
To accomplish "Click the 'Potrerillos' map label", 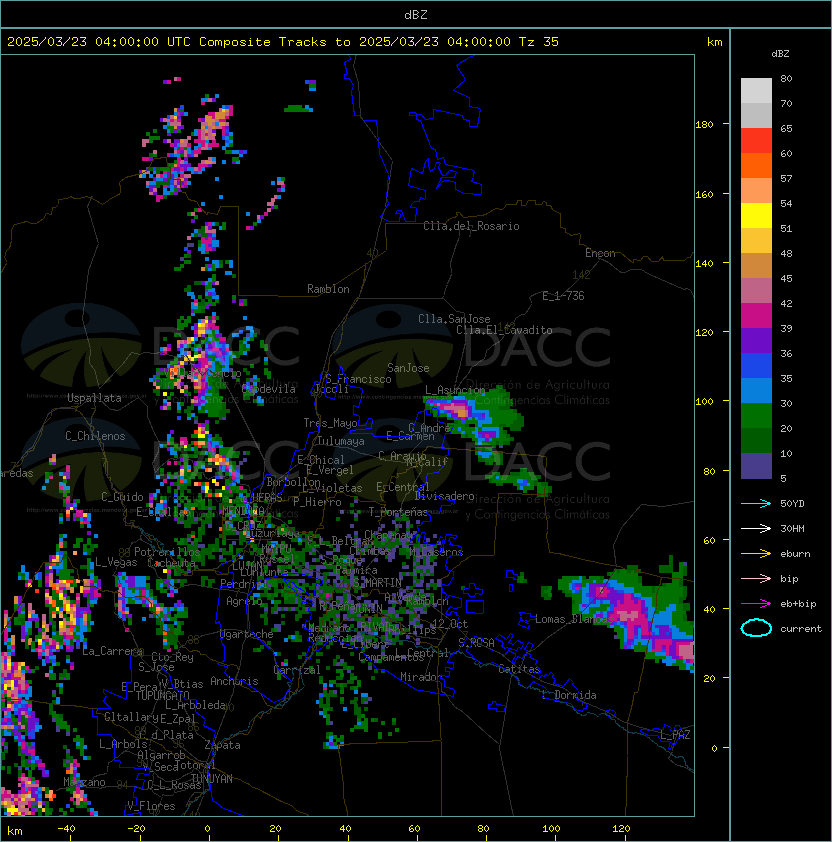I will click(x=167, y=552).
